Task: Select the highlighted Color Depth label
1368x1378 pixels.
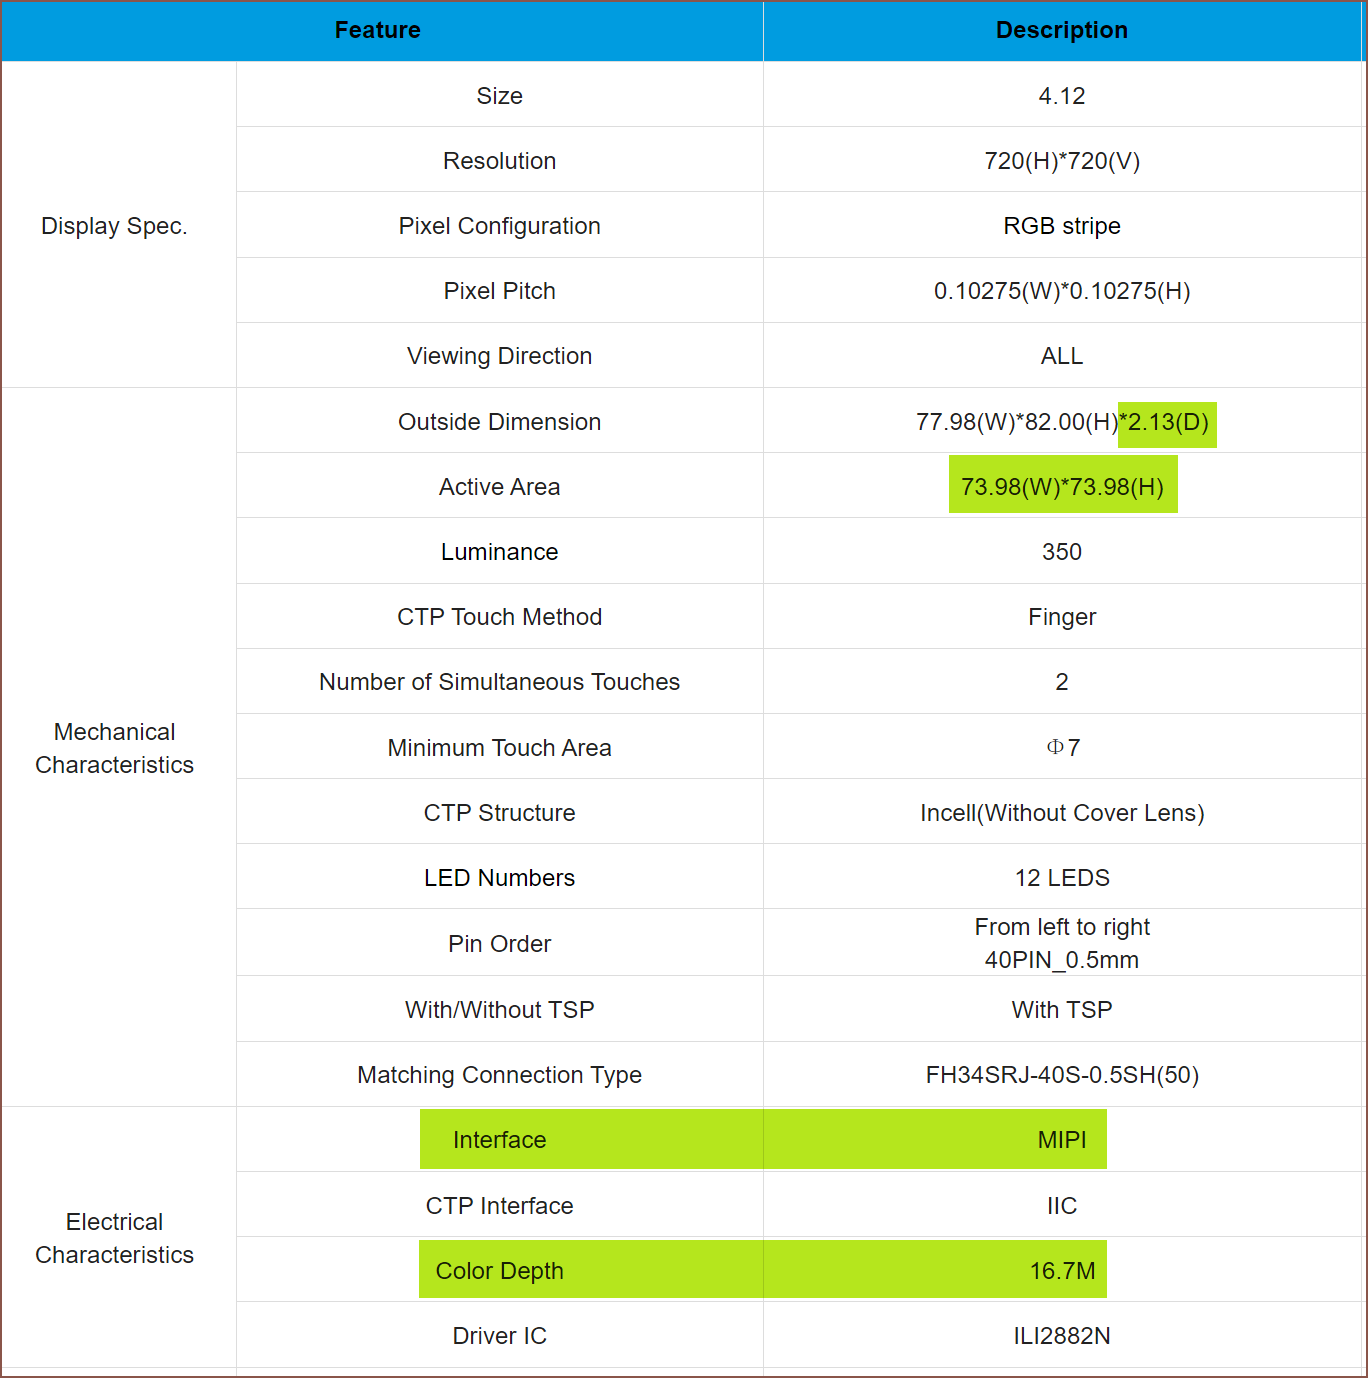Action: click(499, 1271)
